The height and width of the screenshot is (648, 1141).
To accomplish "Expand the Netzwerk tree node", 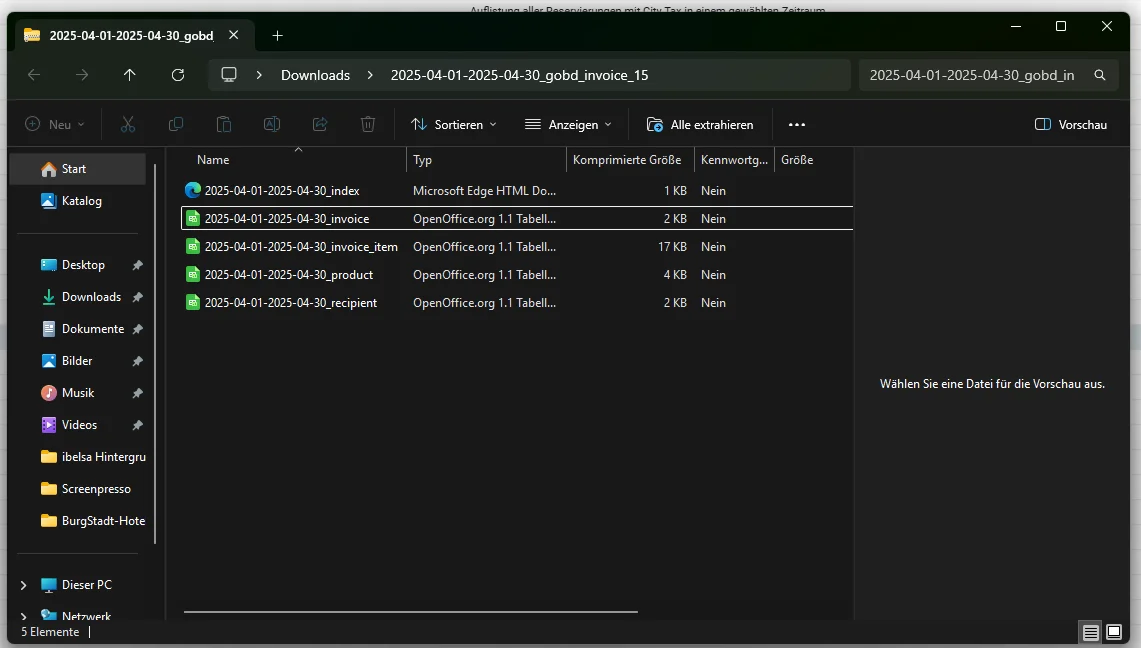I will tap(23, 617).
